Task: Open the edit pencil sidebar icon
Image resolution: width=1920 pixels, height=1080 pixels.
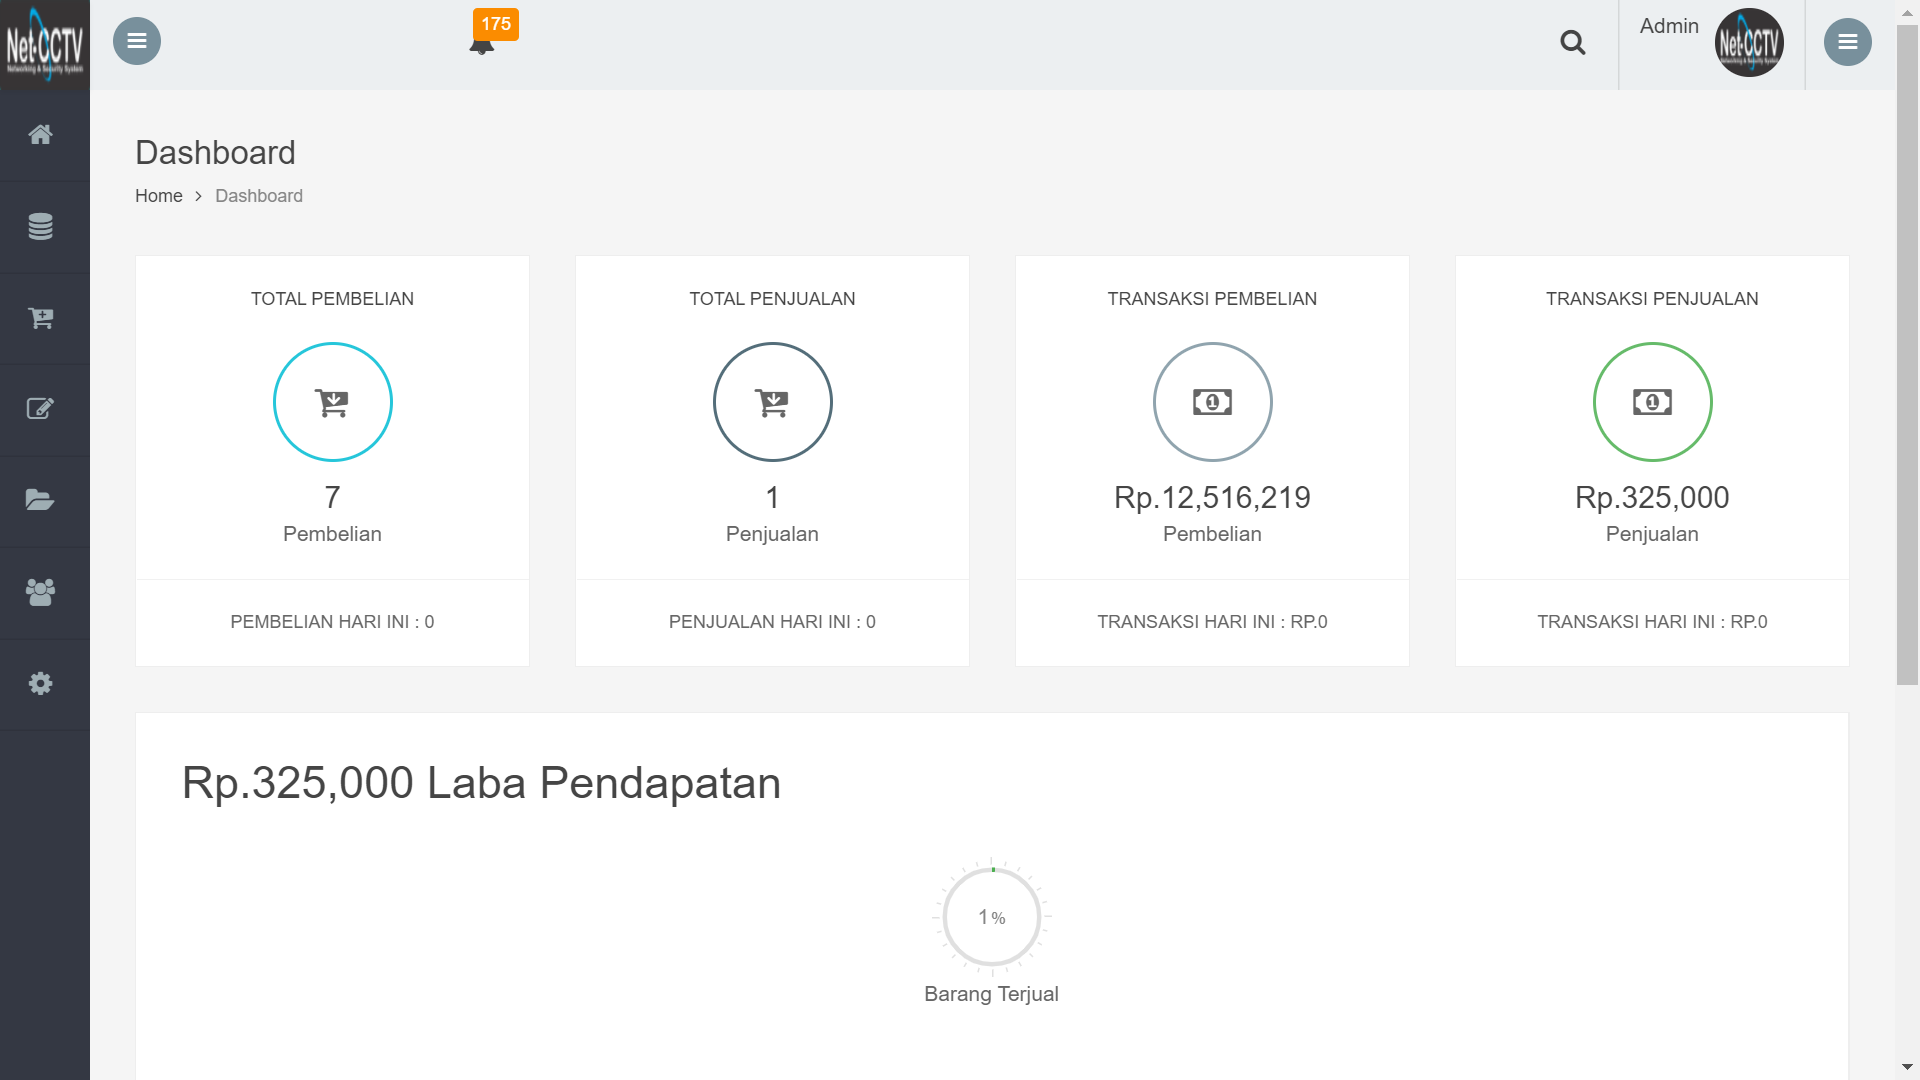Action: pyautogui.click(x=40, y=409)
